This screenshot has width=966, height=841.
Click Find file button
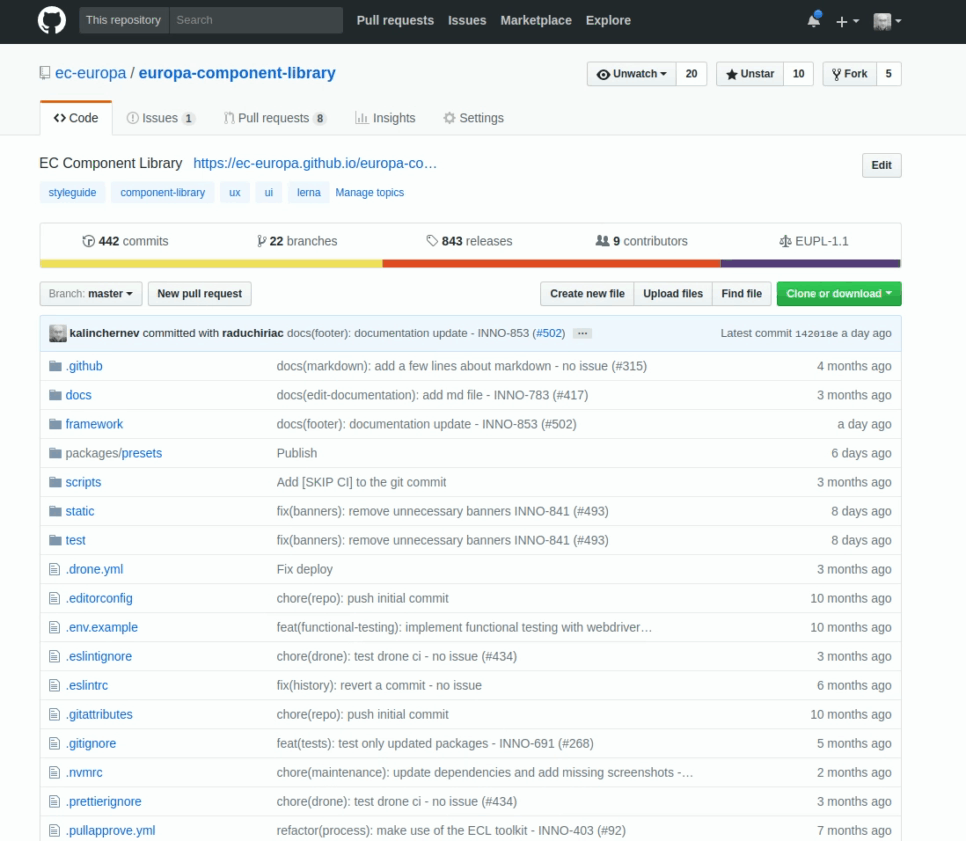click(741, 294)
